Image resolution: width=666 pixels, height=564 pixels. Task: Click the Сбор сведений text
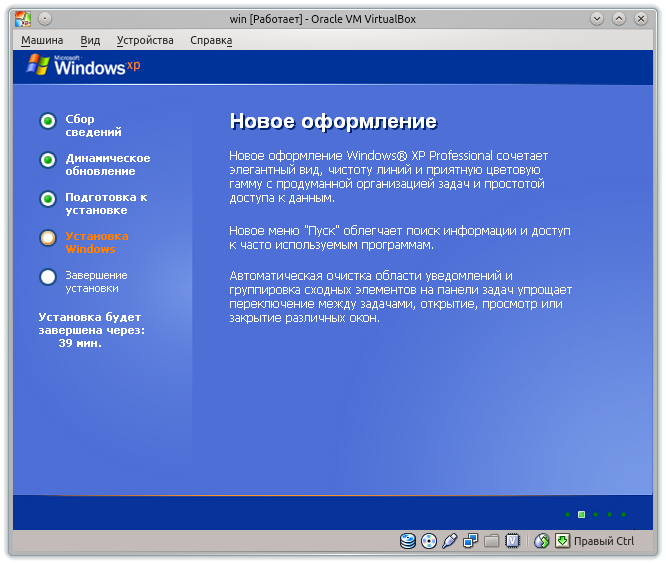pos(93,125)
